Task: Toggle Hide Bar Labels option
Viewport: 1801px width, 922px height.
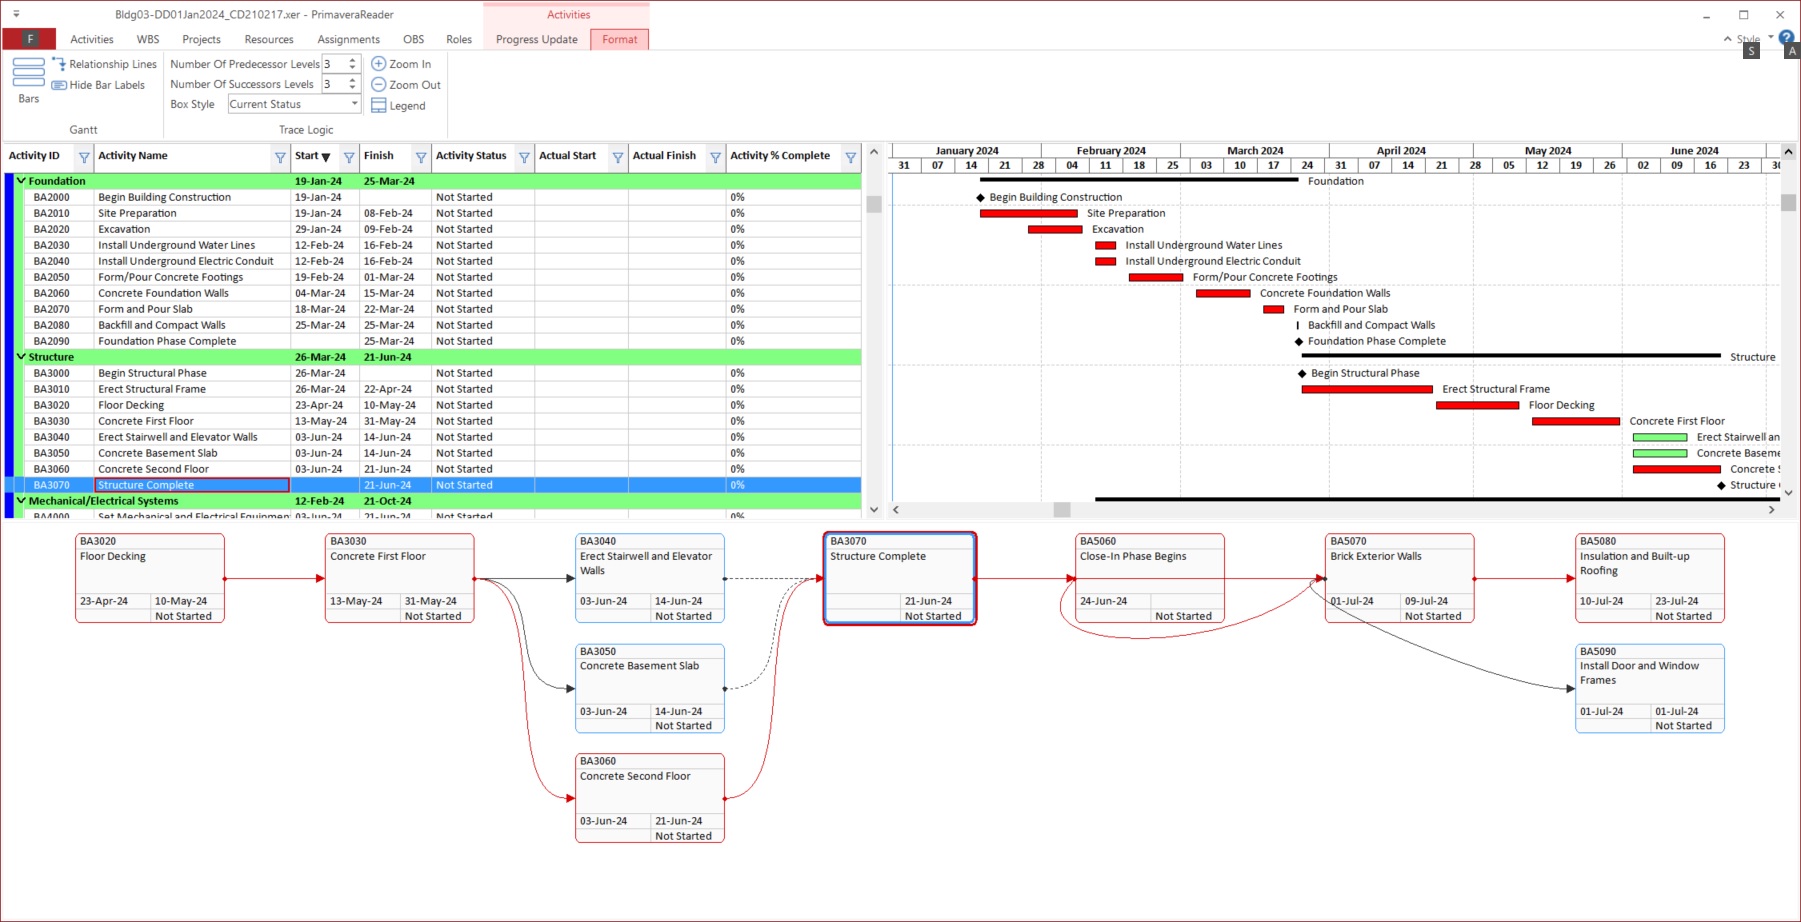Action: [x=98, y=85]
